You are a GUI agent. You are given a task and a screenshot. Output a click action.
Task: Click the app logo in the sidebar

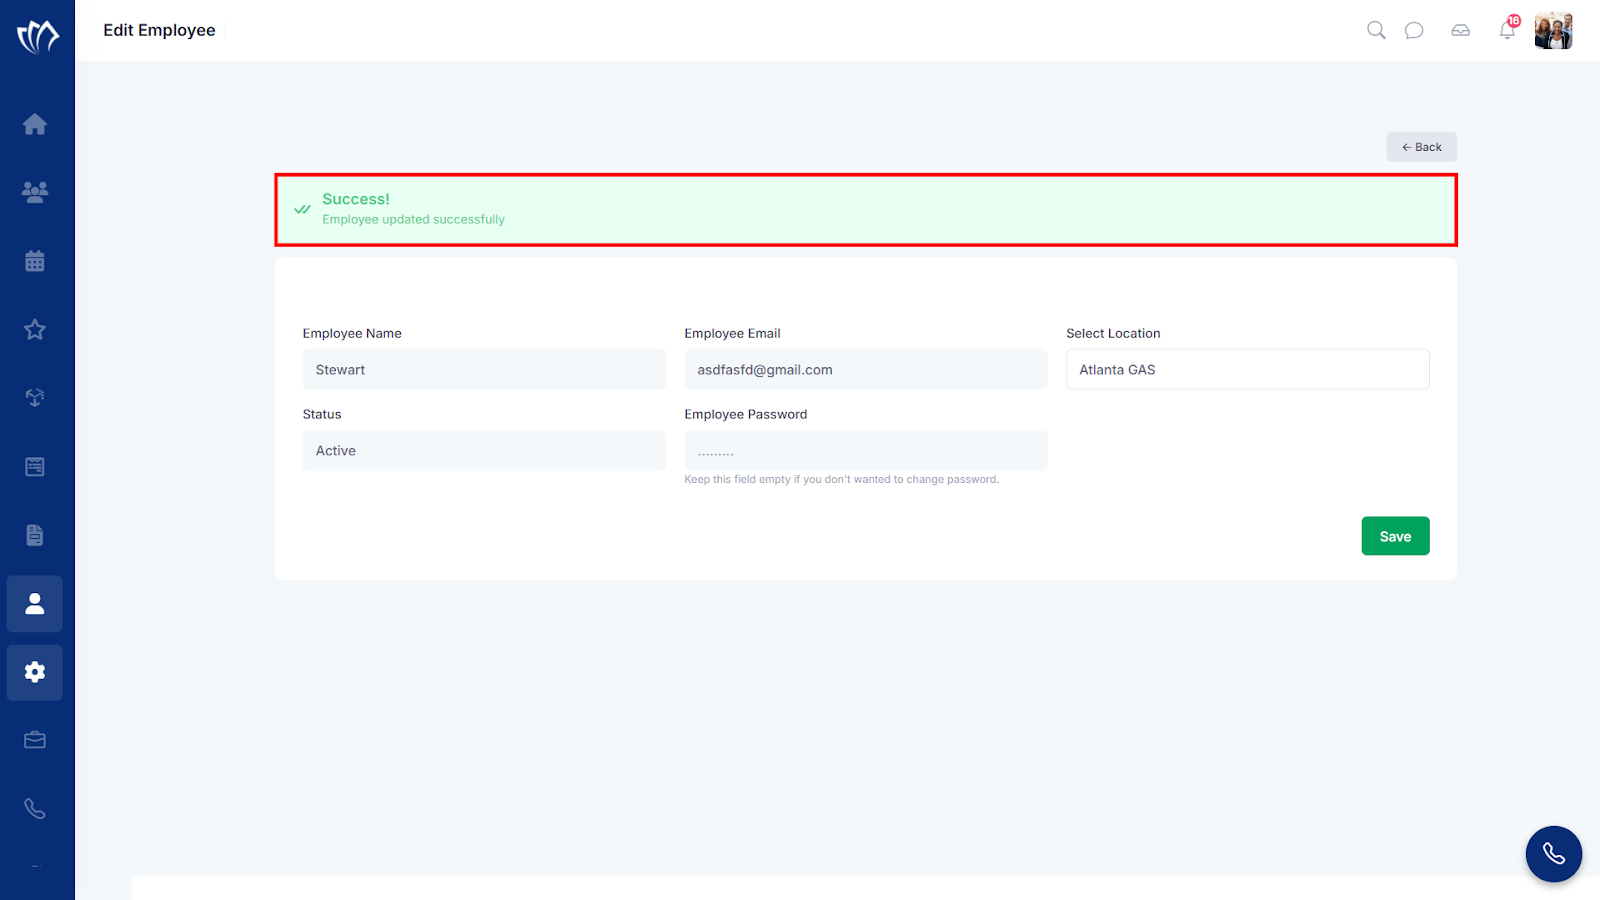38,37
